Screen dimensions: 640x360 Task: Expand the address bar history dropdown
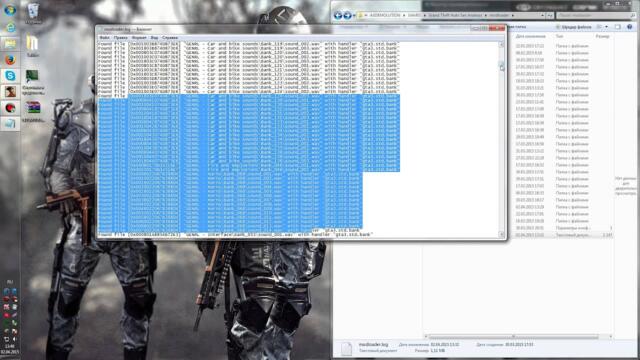[543, 16]
